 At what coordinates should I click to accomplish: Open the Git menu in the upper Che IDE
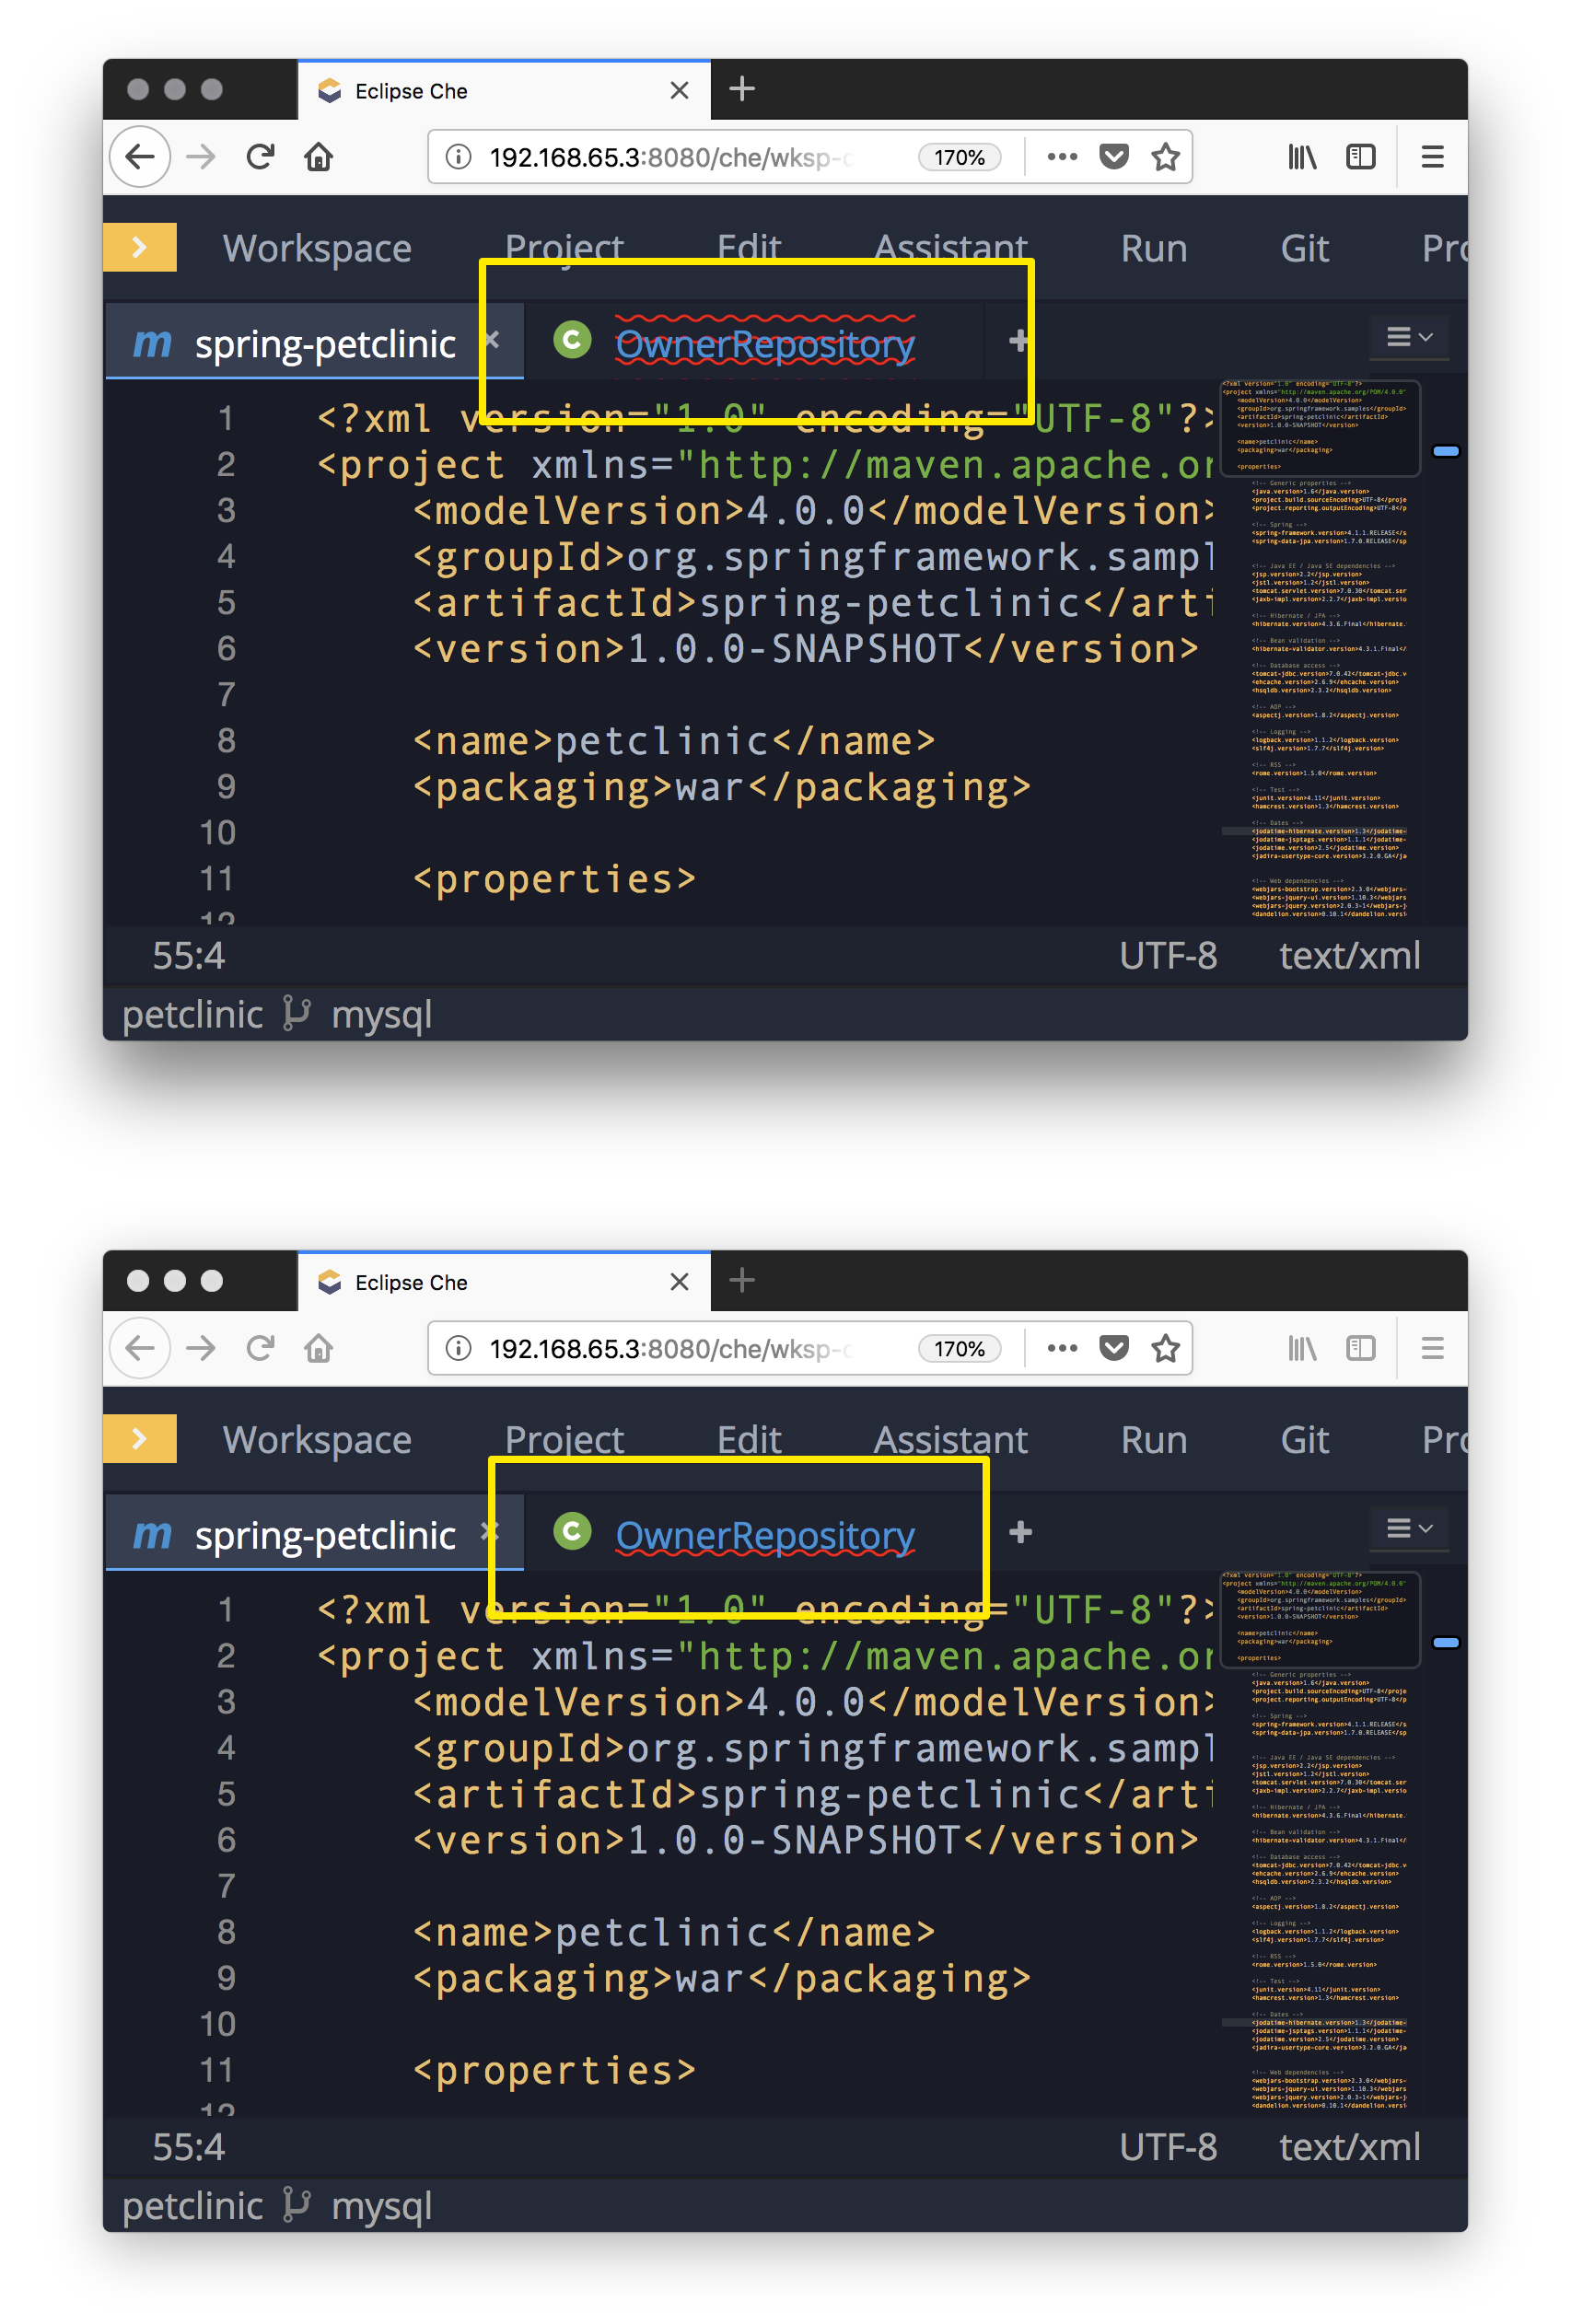point(1305,248)
